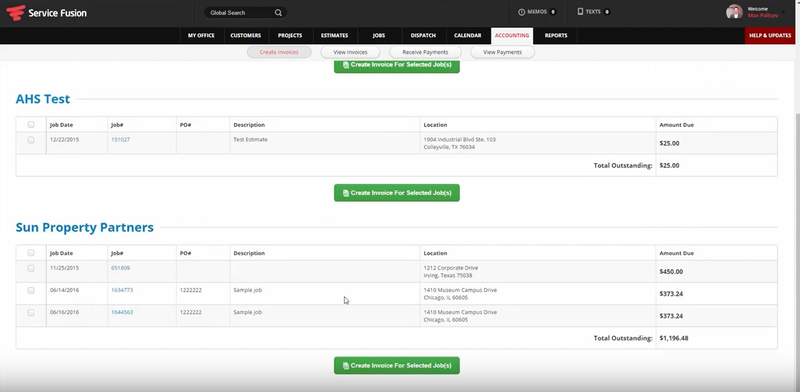Image resolution: width=800 pixels, height=392 pixels.
Task: Click the Service Fusion logo
Action: tap(46, 13)
